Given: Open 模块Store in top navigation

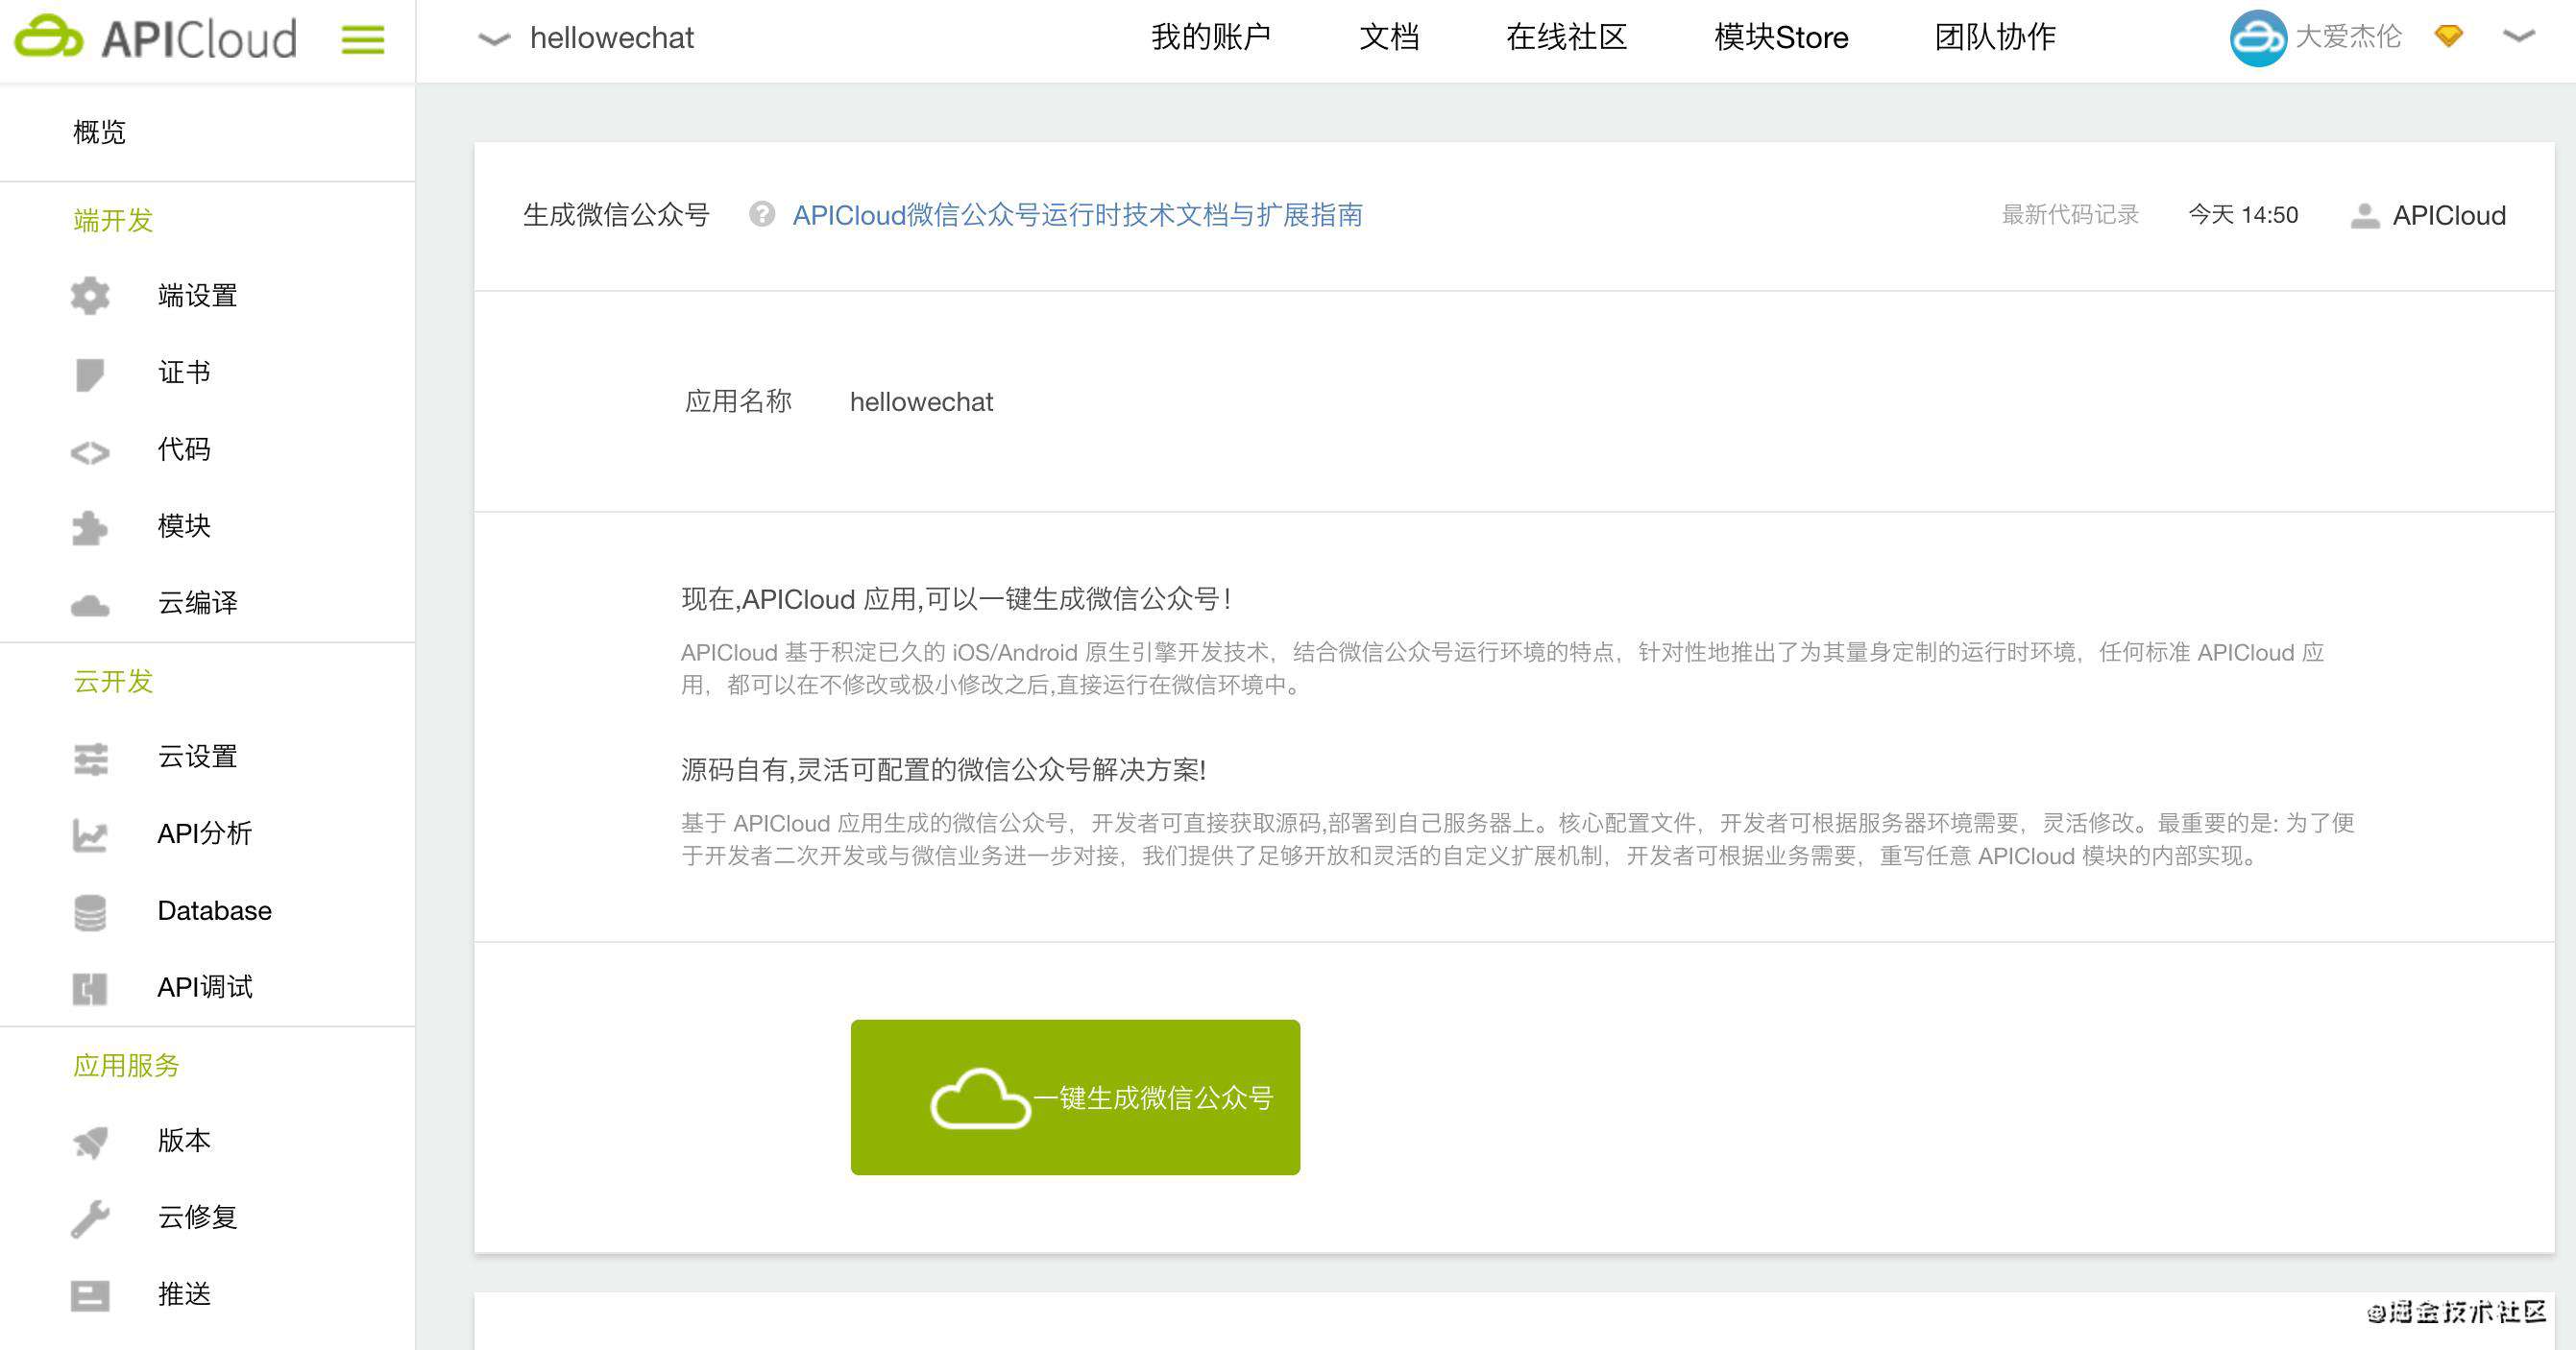Looking at the screenshot, I should point(1781,37).
